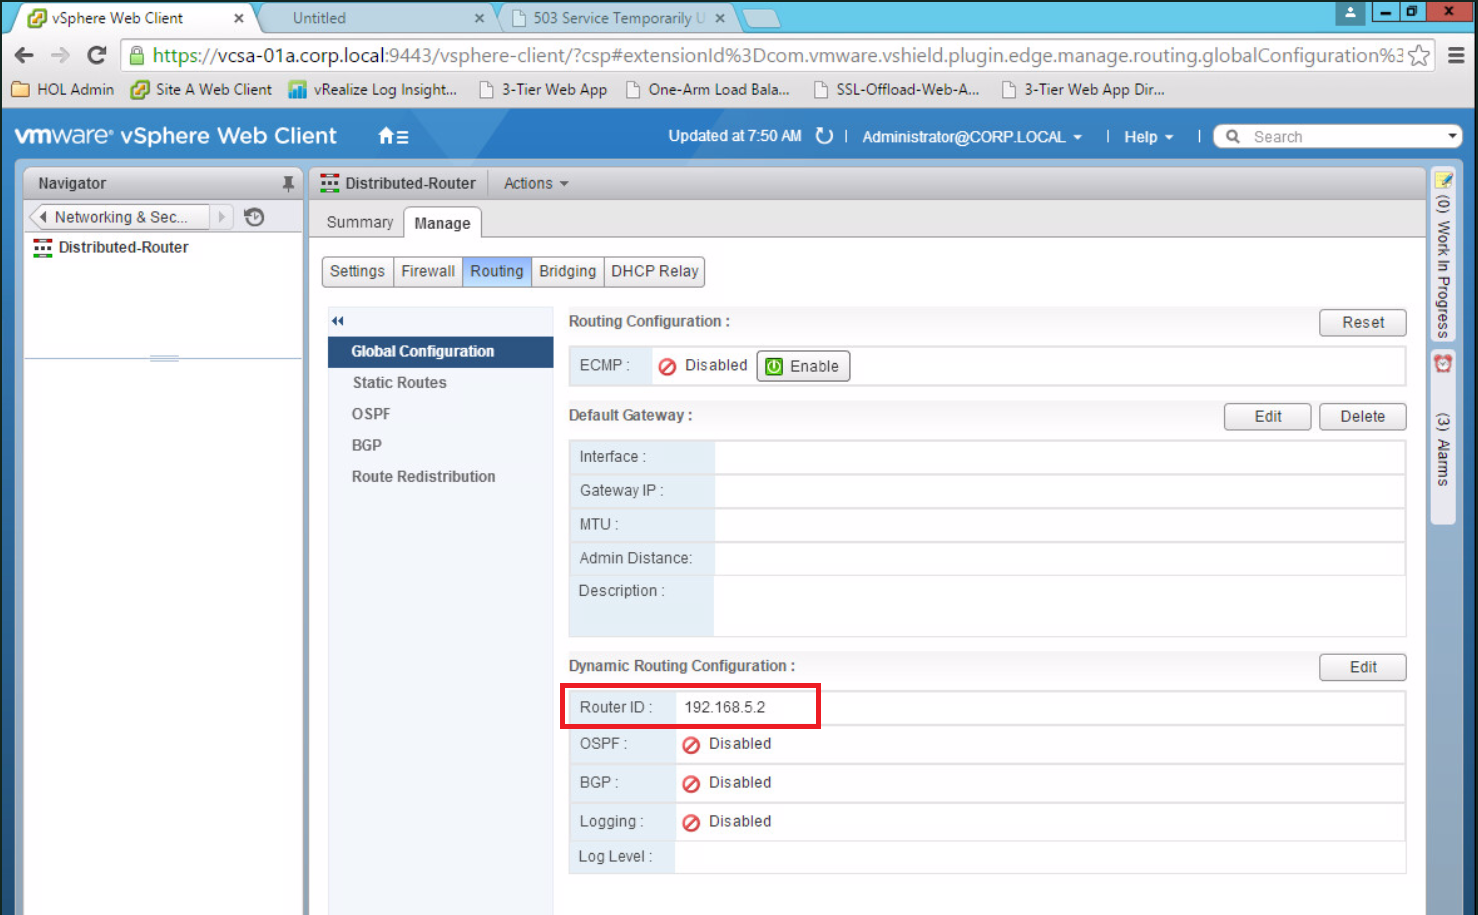The image size is (1478, 915).
Task: Click the Alarms clock icon
Action: [1443, 364]
